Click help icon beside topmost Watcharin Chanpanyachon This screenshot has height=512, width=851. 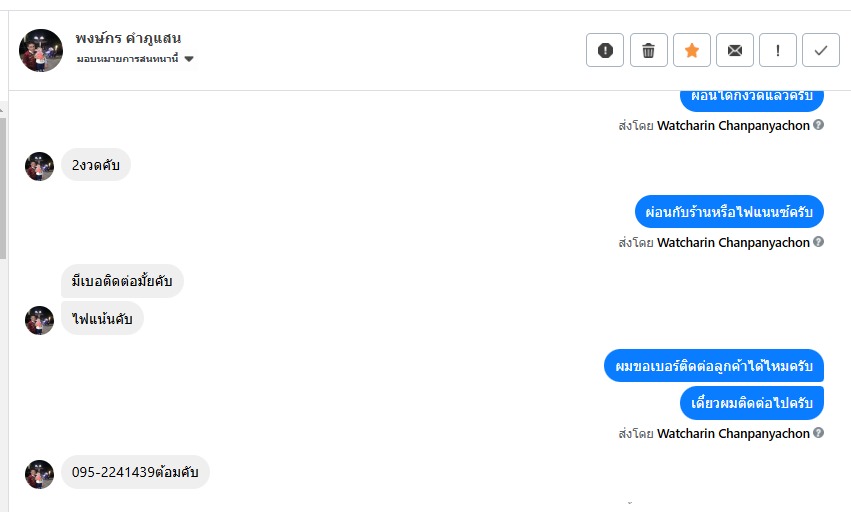pos(819,125)
